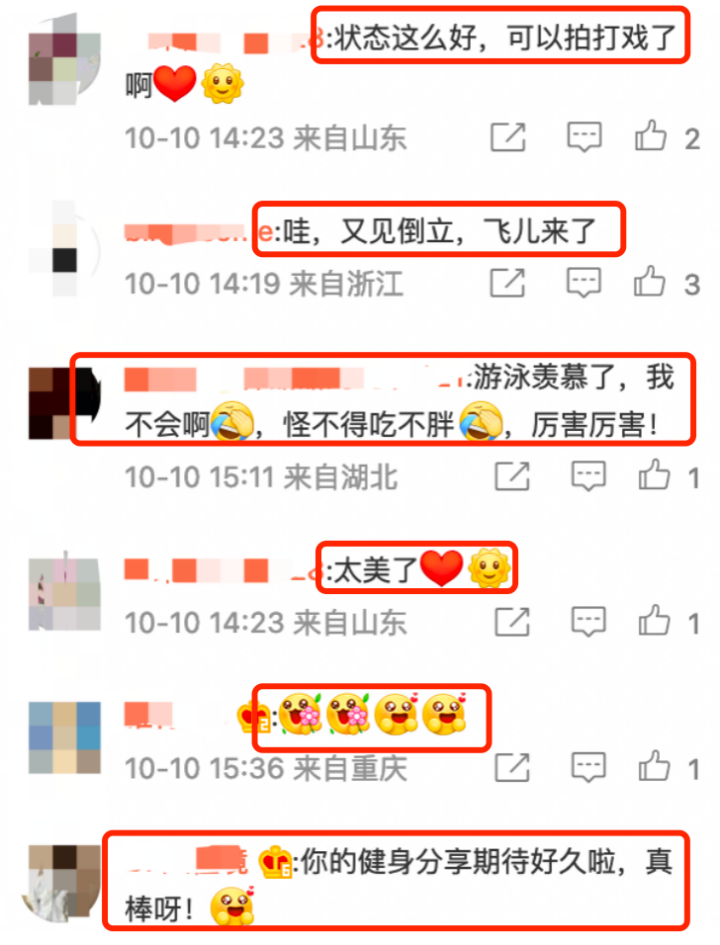Image resolution: width=720 pixels, height=945 pixels.
Task: Like the Shandong comment about 打戏
Action: click(651, 136)
